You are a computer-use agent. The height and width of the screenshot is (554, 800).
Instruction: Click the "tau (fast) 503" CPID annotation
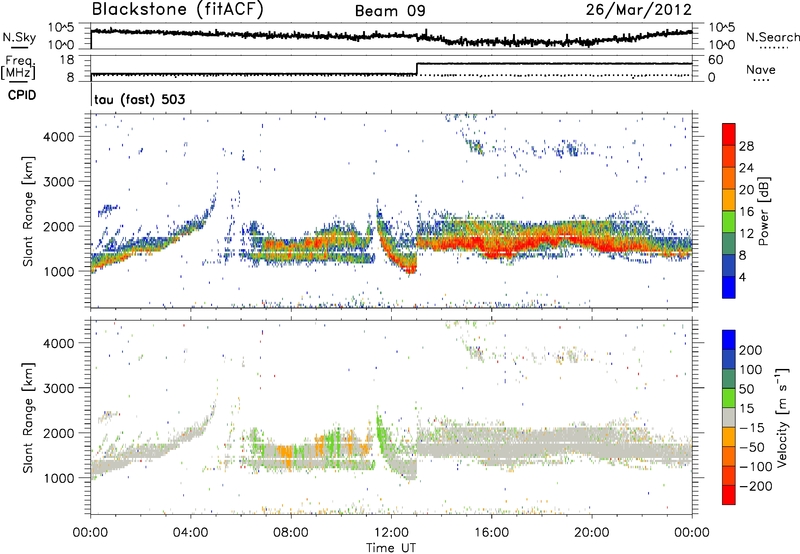pyautogui.click(x=140, y=99)
